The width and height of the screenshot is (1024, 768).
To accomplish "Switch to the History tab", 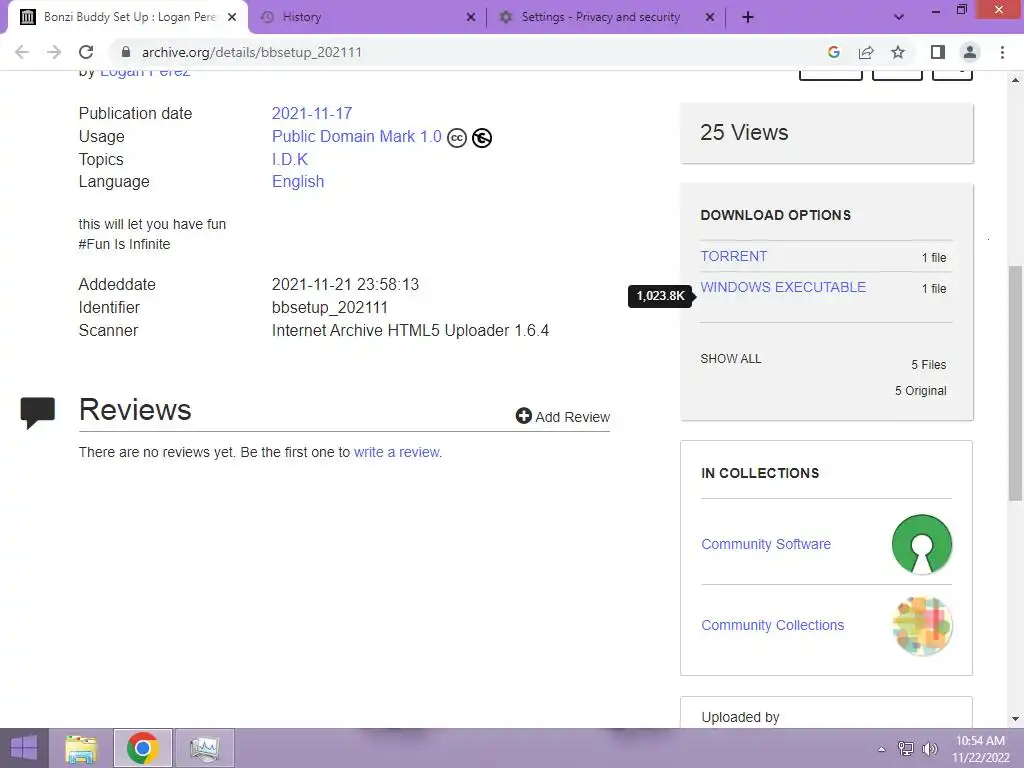I will tap(368, 17).
